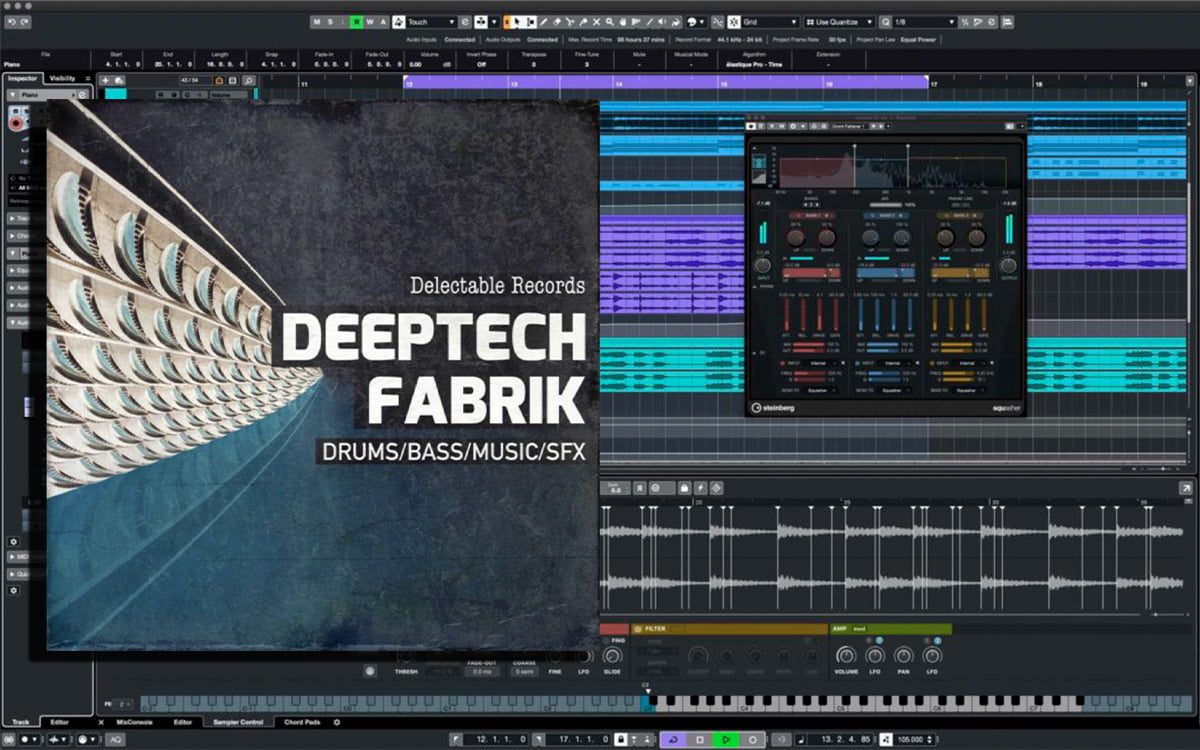Toggle the Snap button beside Grid

click(734, 22)
